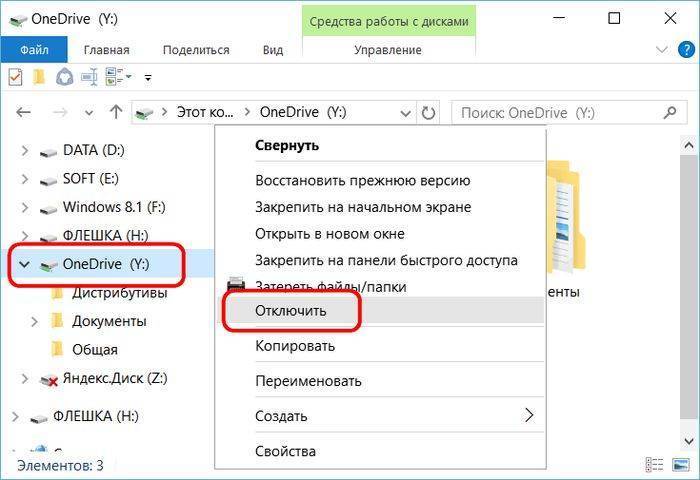The width and height of the screenshot is (700, 480).
Task: Switch to large icons view in status bar
Action: click(681, 465)
